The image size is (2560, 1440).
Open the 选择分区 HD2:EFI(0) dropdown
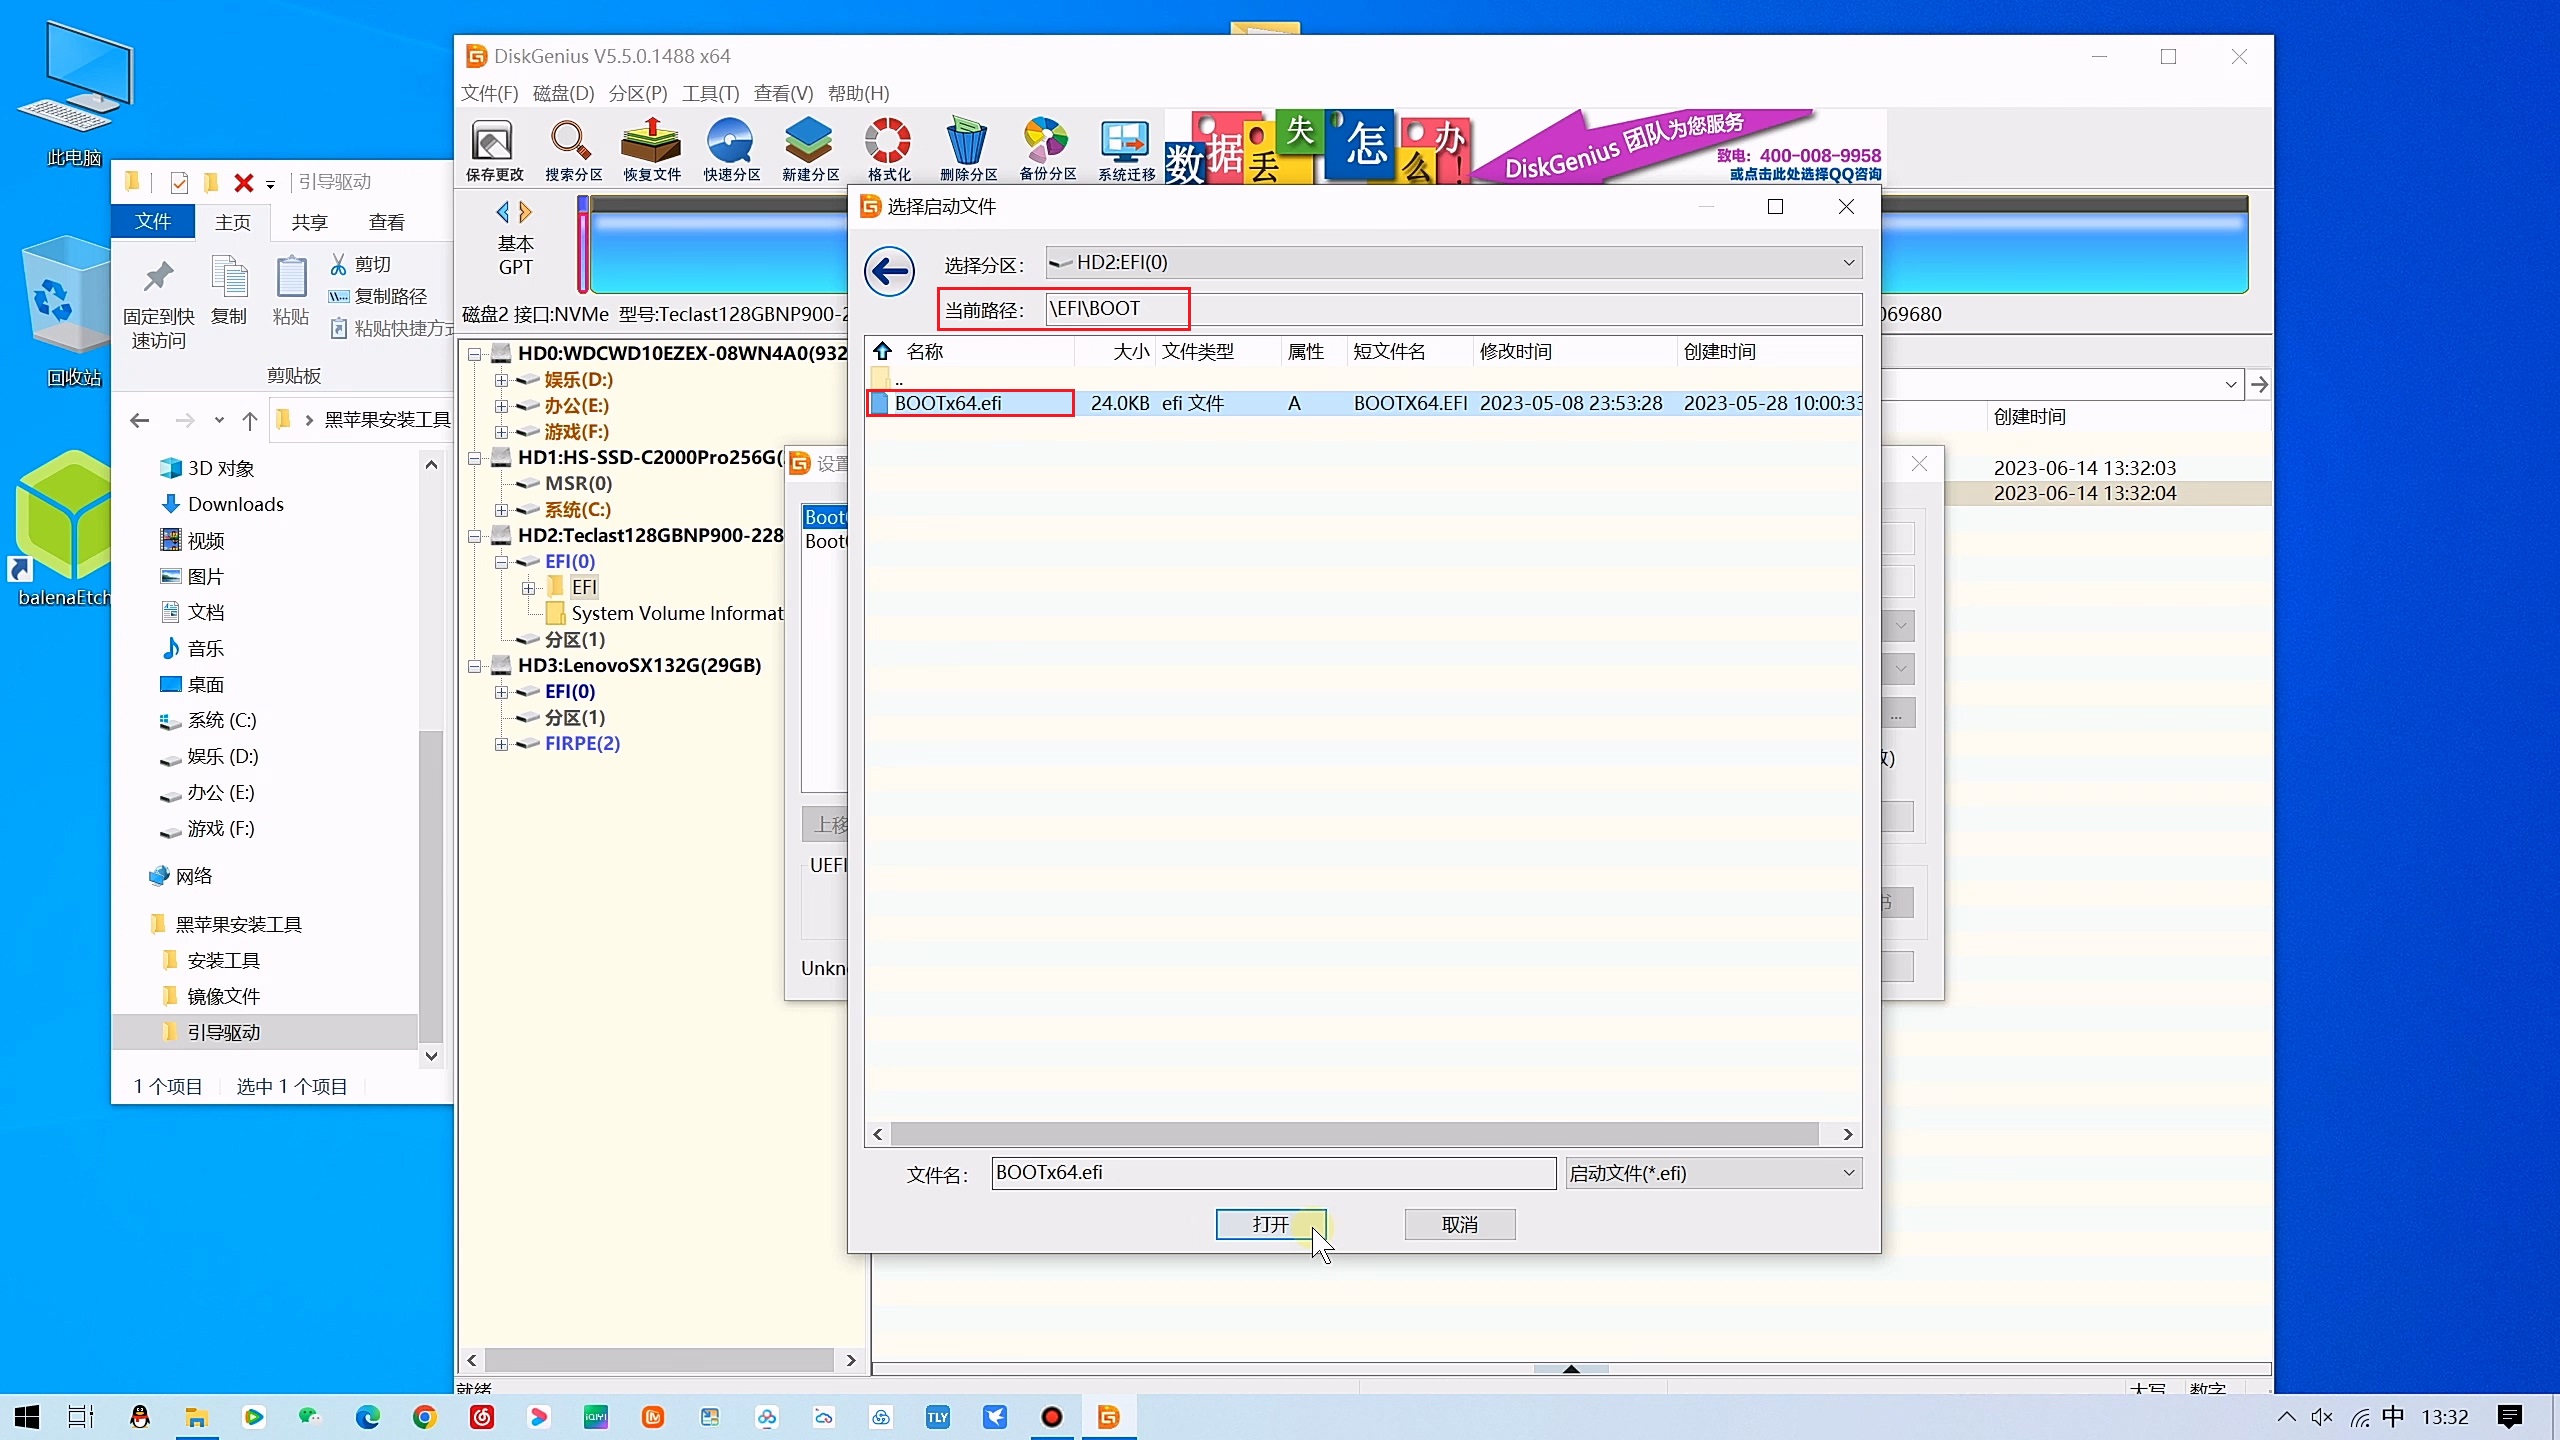point(1848,263)
